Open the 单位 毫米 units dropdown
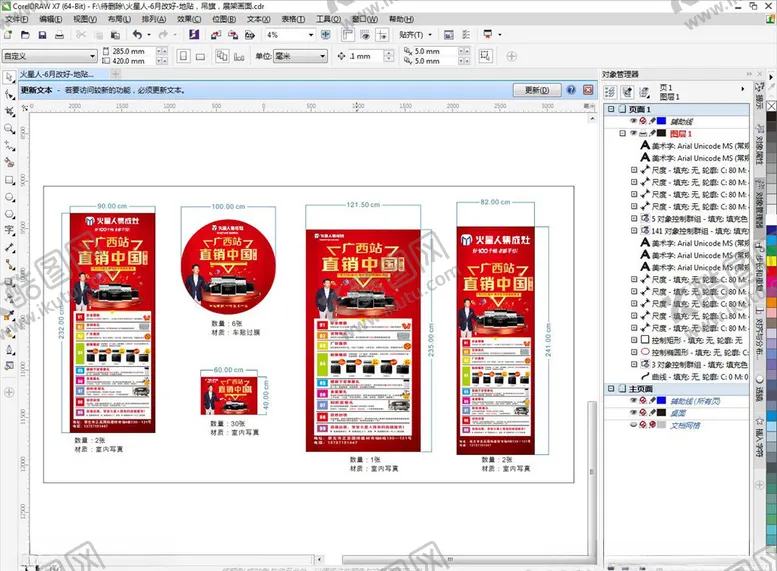Image resolution: width=777 pixels, height=571 pixels. 323,56
